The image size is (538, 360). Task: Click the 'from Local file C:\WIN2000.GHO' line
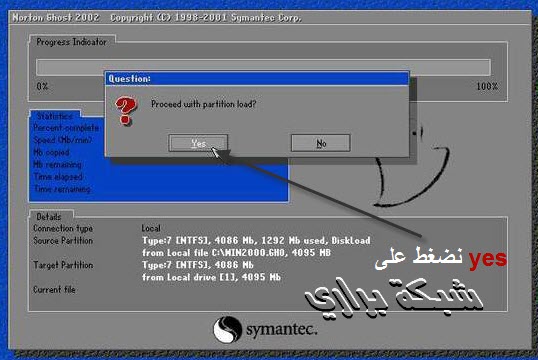[x=236, y=253]
